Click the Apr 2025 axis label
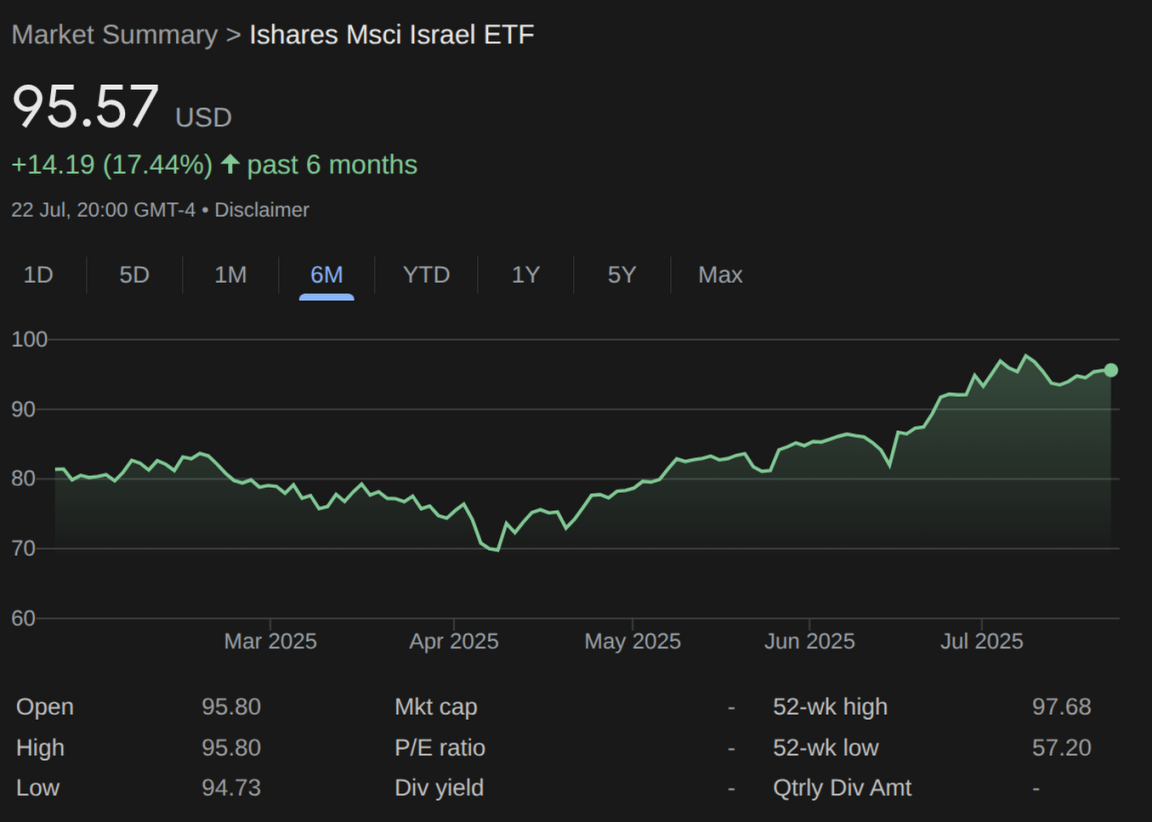The image size is (1152, 822). pyautogui.click(x=454, y=641)
